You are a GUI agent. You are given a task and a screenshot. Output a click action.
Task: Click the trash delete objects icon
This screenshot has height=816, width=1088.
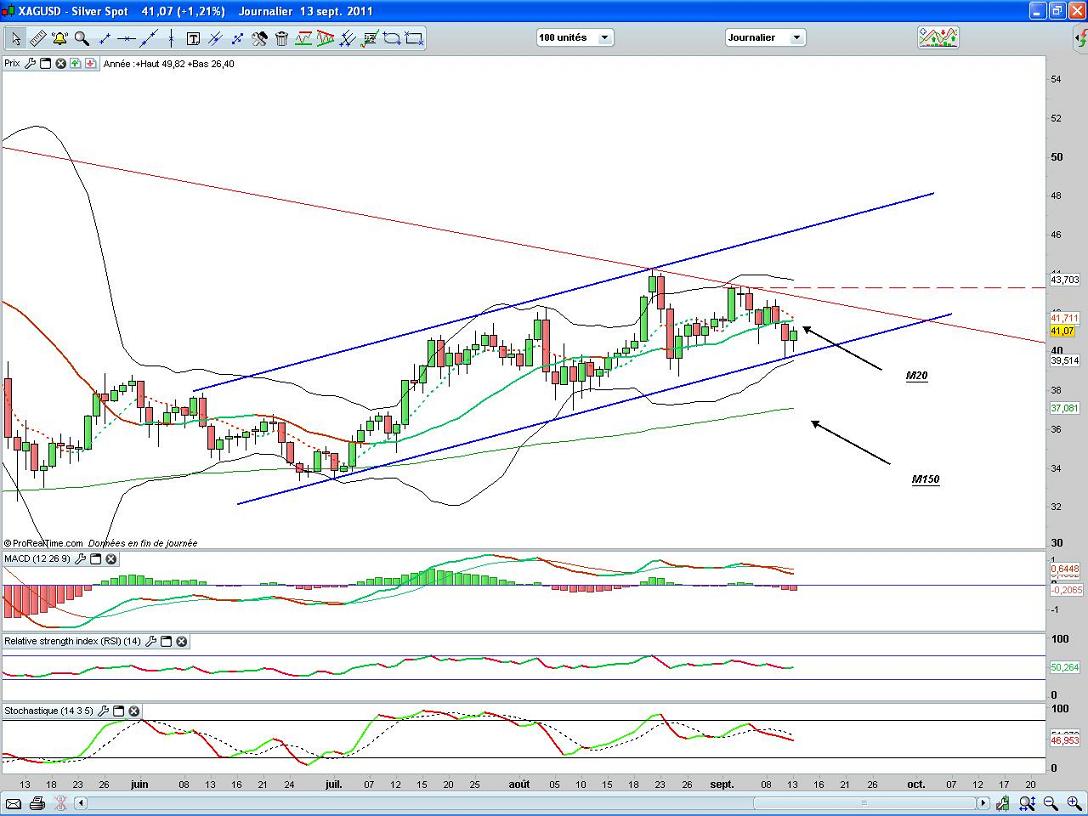click(281, 39)
